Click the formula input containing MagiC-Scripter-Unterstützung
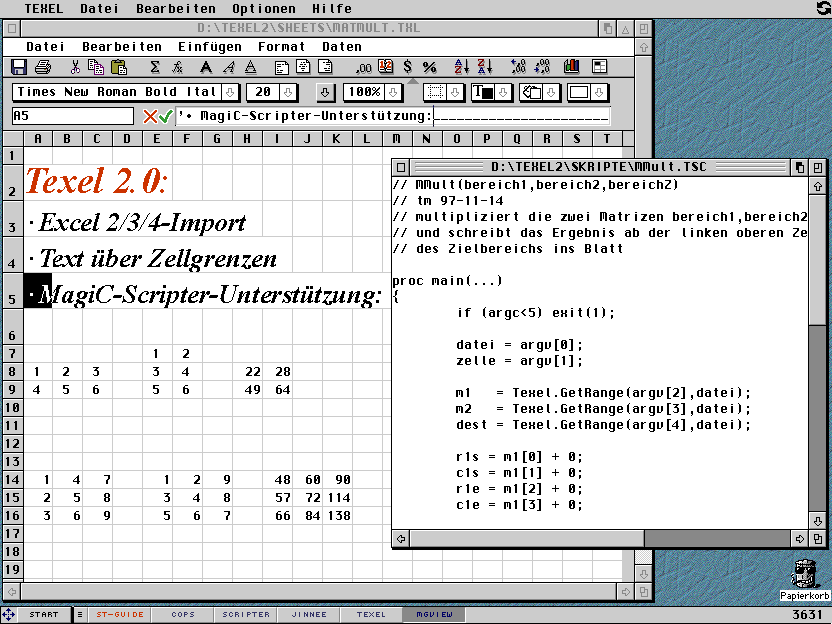The image size is (832, 624). pyautogui.click(x=393, y=116)
